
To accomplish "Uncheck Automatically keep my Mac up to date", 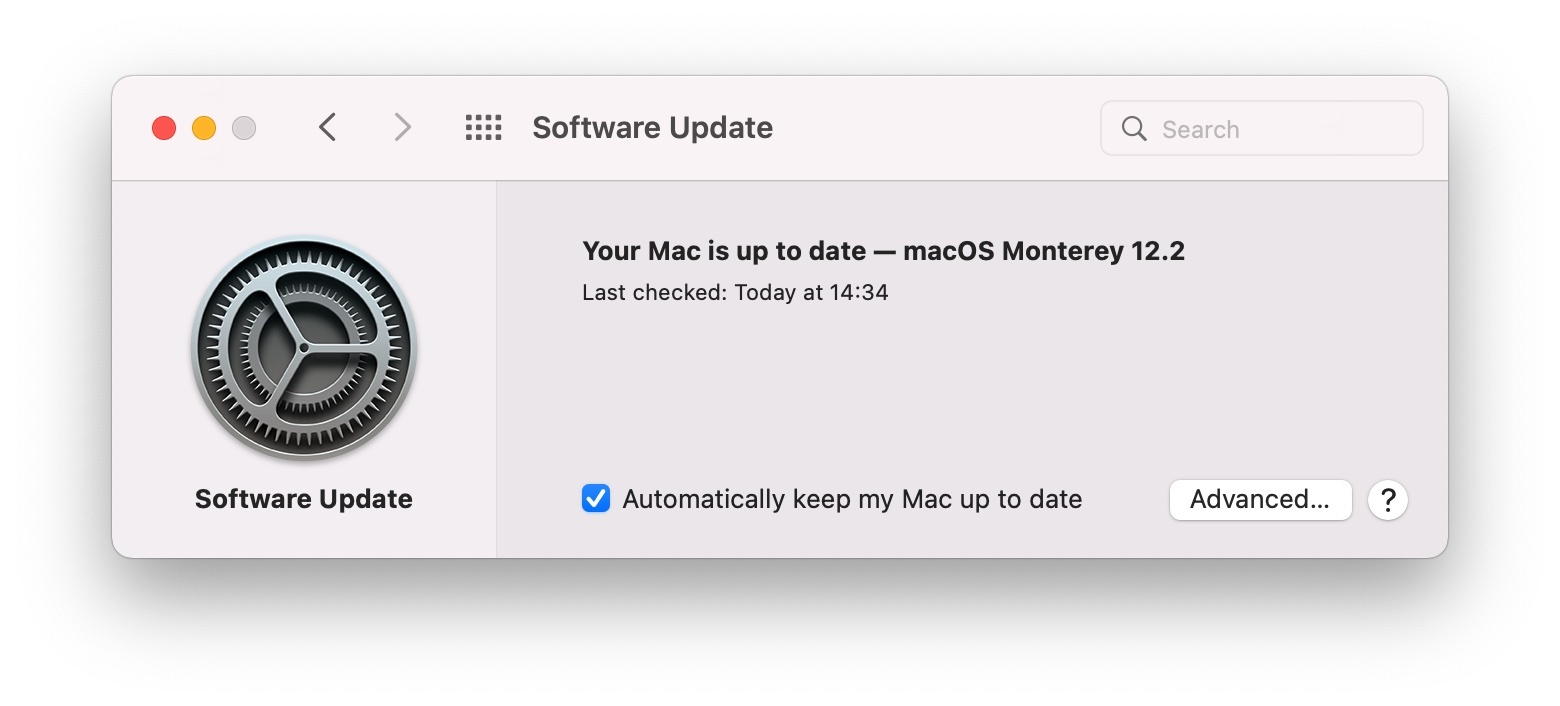I will point(596,498).
